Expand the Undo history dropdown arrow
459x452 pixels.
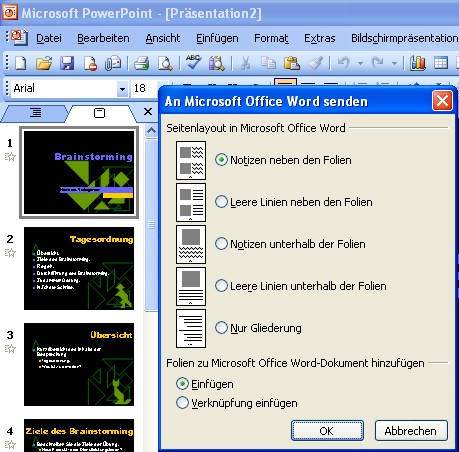click(x=360, y=63)
